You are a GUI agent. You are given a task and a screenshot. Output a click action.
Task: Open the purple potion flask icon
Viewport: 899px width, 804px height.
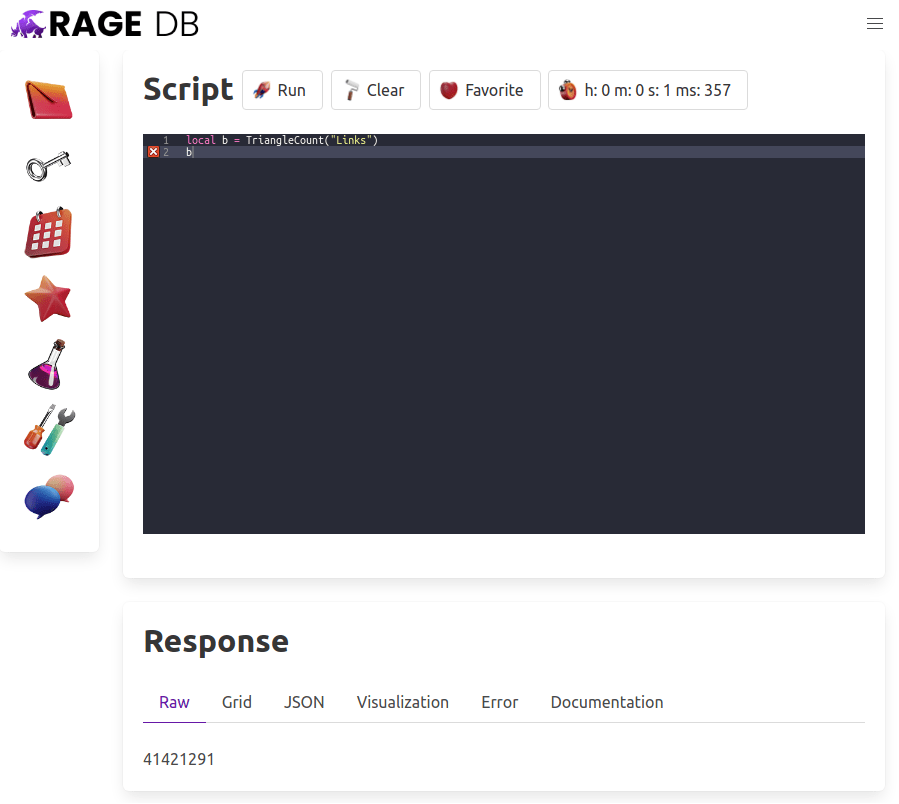point(49,365)
